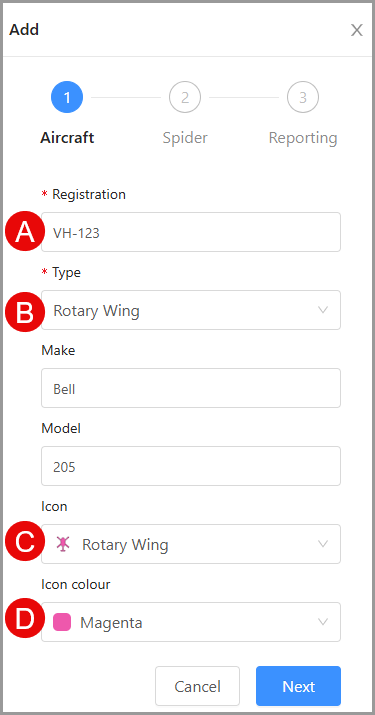This screenshot has width=375, height=715.
Task: Close the Add dialog with X
Action: point(356,30)
